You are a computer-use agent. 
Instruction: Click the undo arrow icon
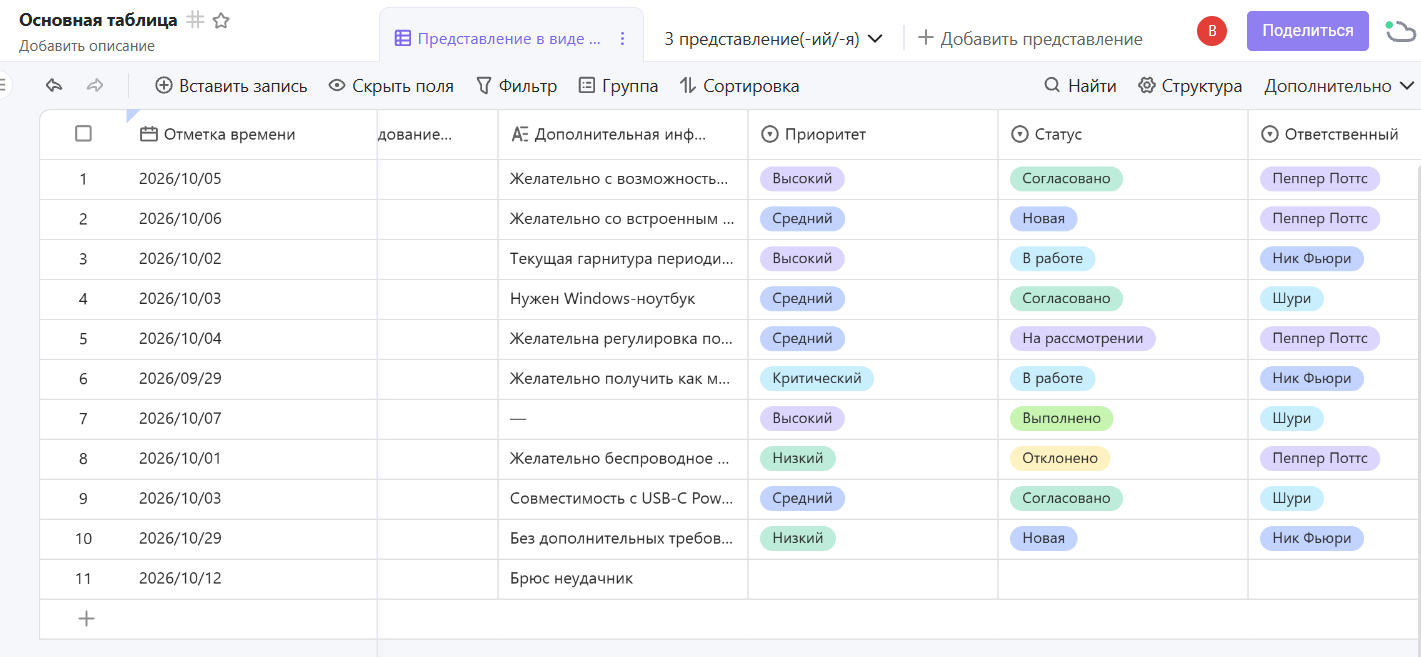coord(54,86)
